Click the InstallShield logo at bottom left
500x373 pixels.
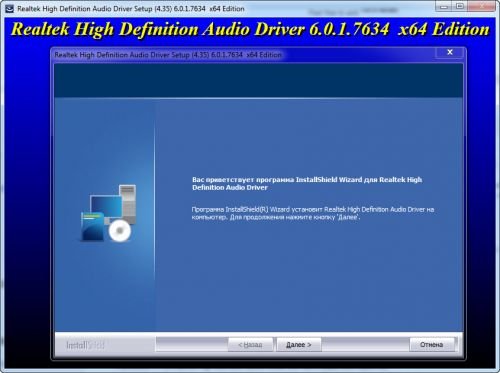pyautogui.click(x=85, y=345)
